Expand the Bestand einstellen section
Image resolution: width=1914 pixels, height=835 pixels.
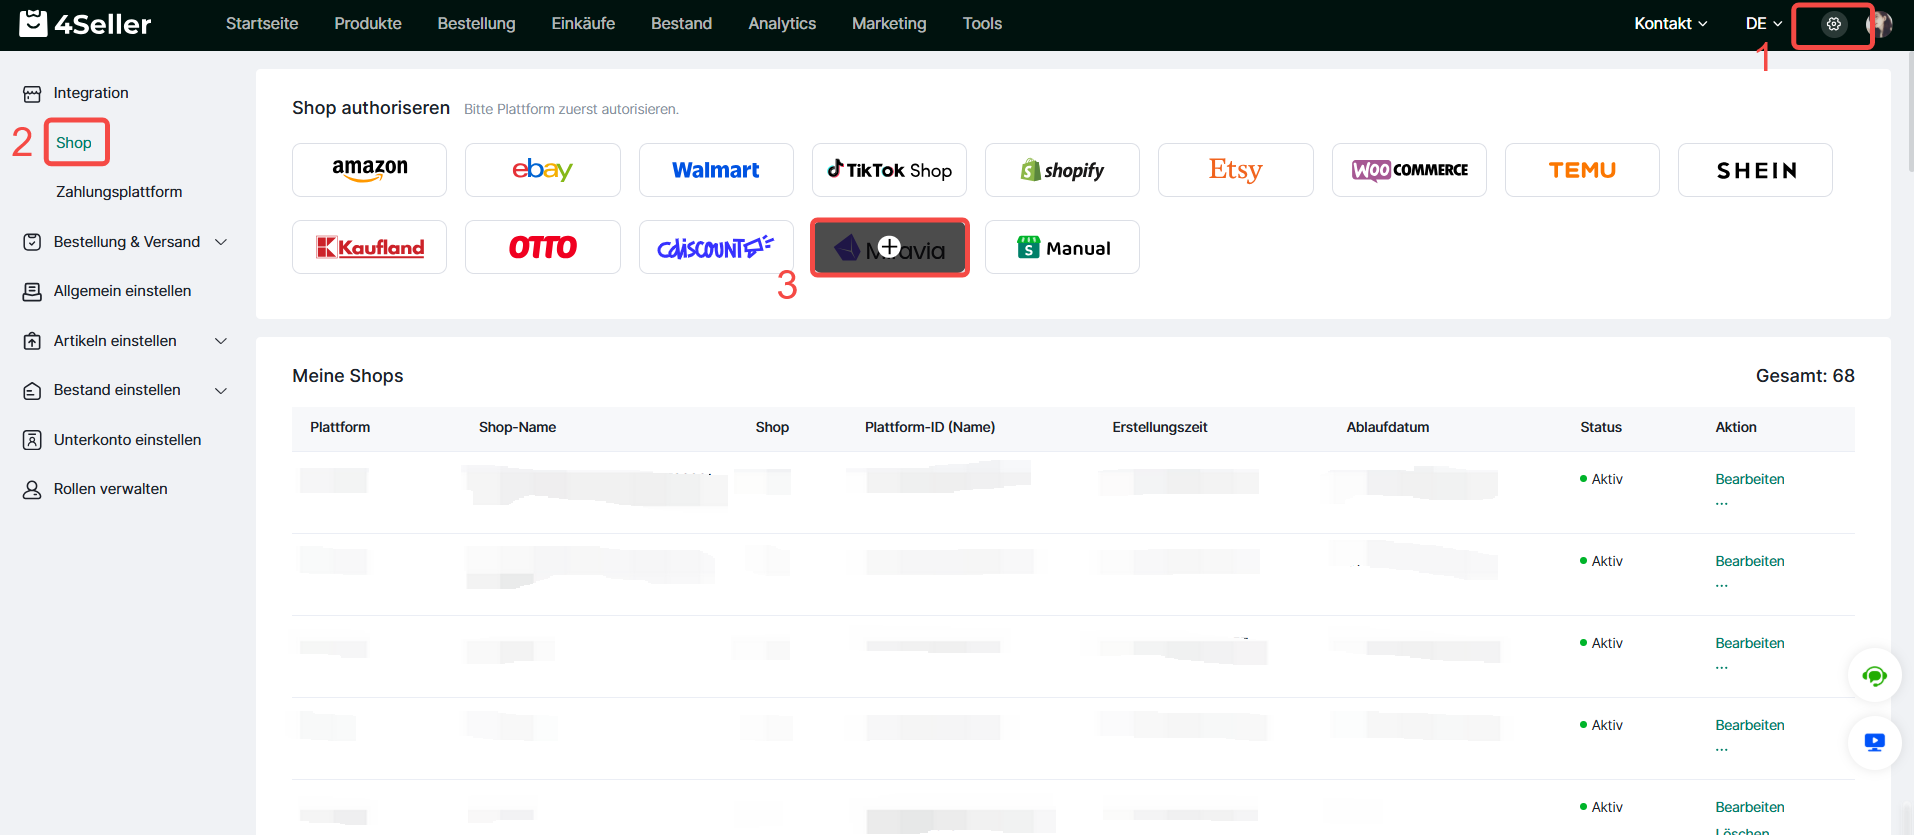(x=126, y=390)
